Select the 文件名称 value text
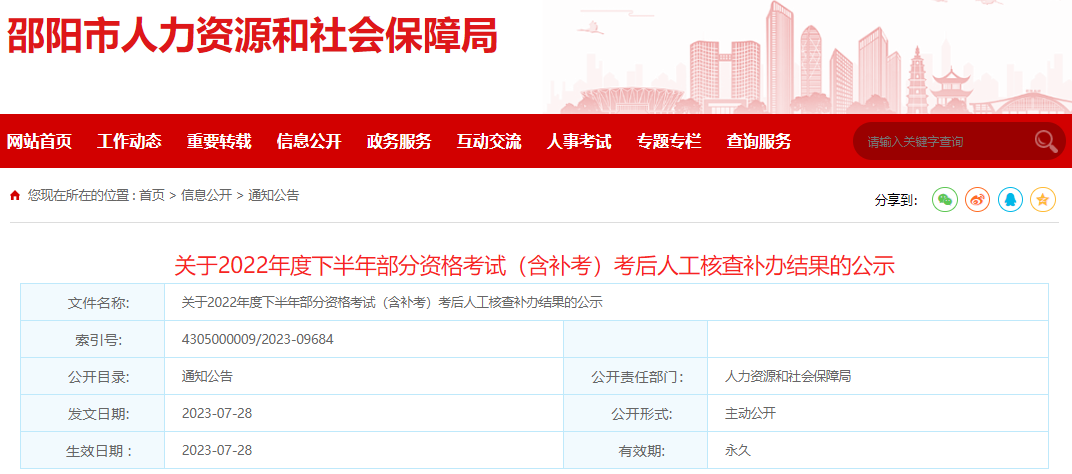This screenshot has width=1072, height=474. click(392, 302)
